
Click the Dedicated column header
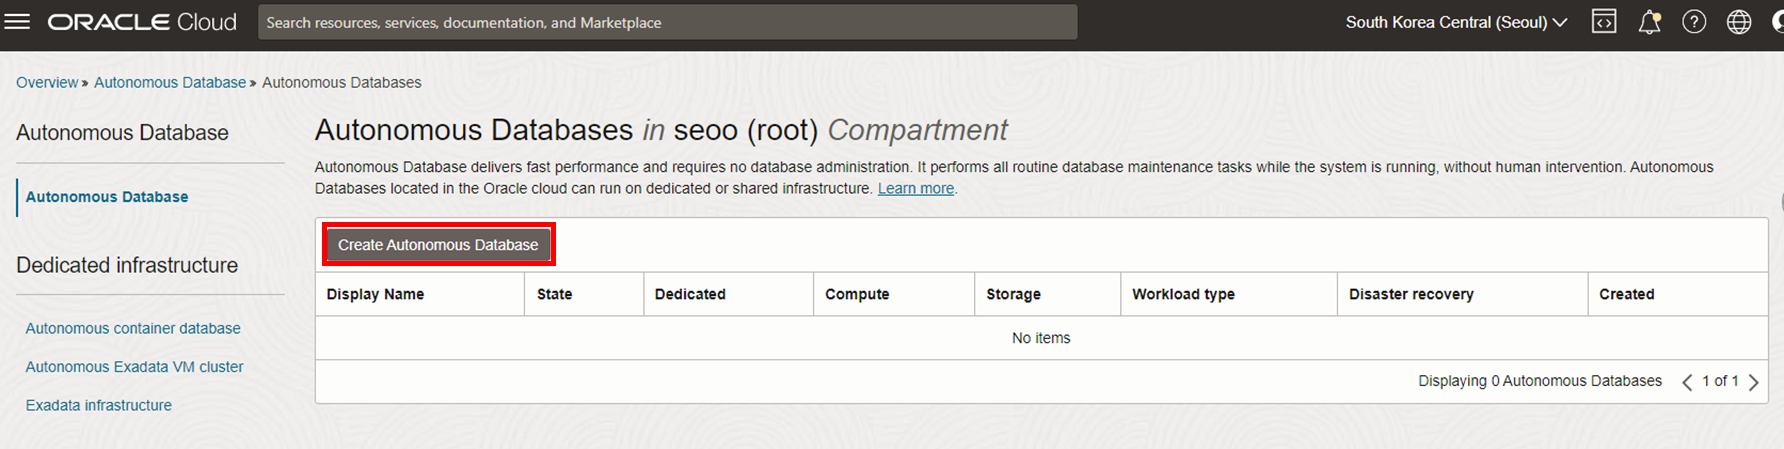click(x=728, y=294)
